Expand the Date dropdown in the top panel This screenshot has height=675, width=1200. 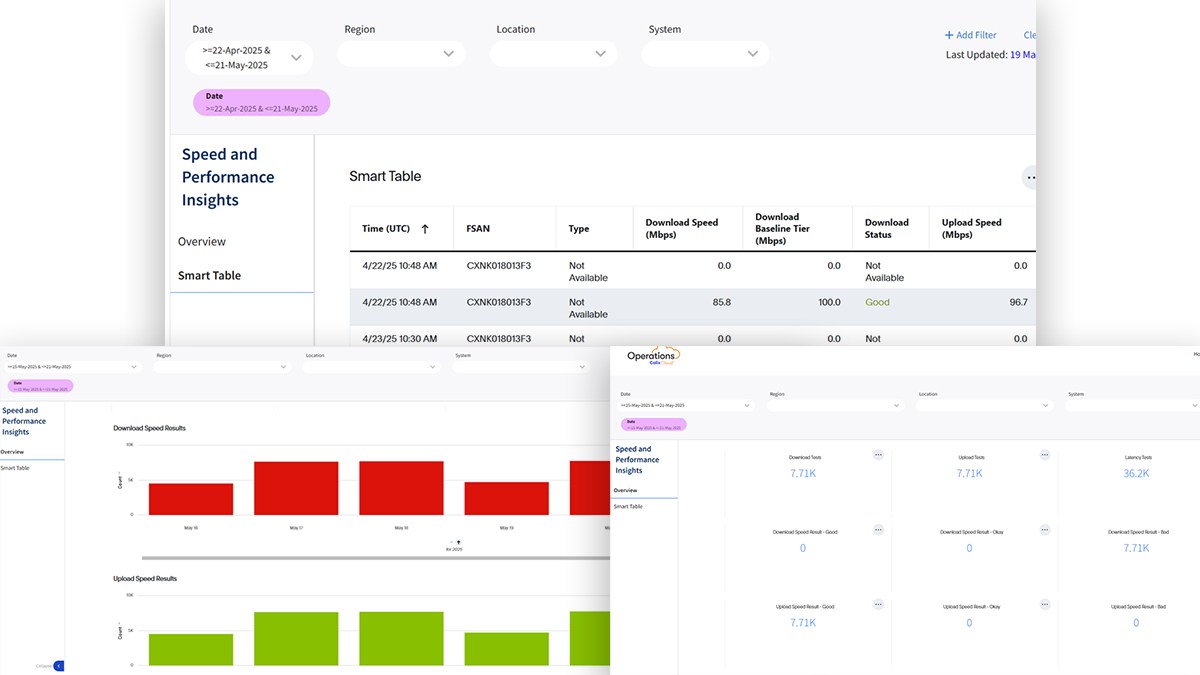point(296,58)
